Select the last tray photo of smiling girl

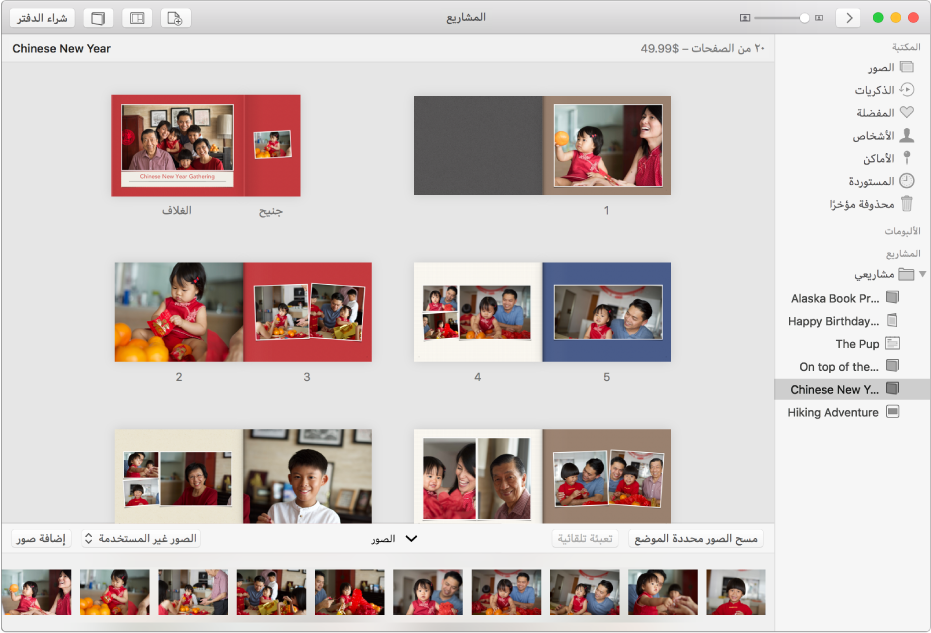(x=736, y=592)
